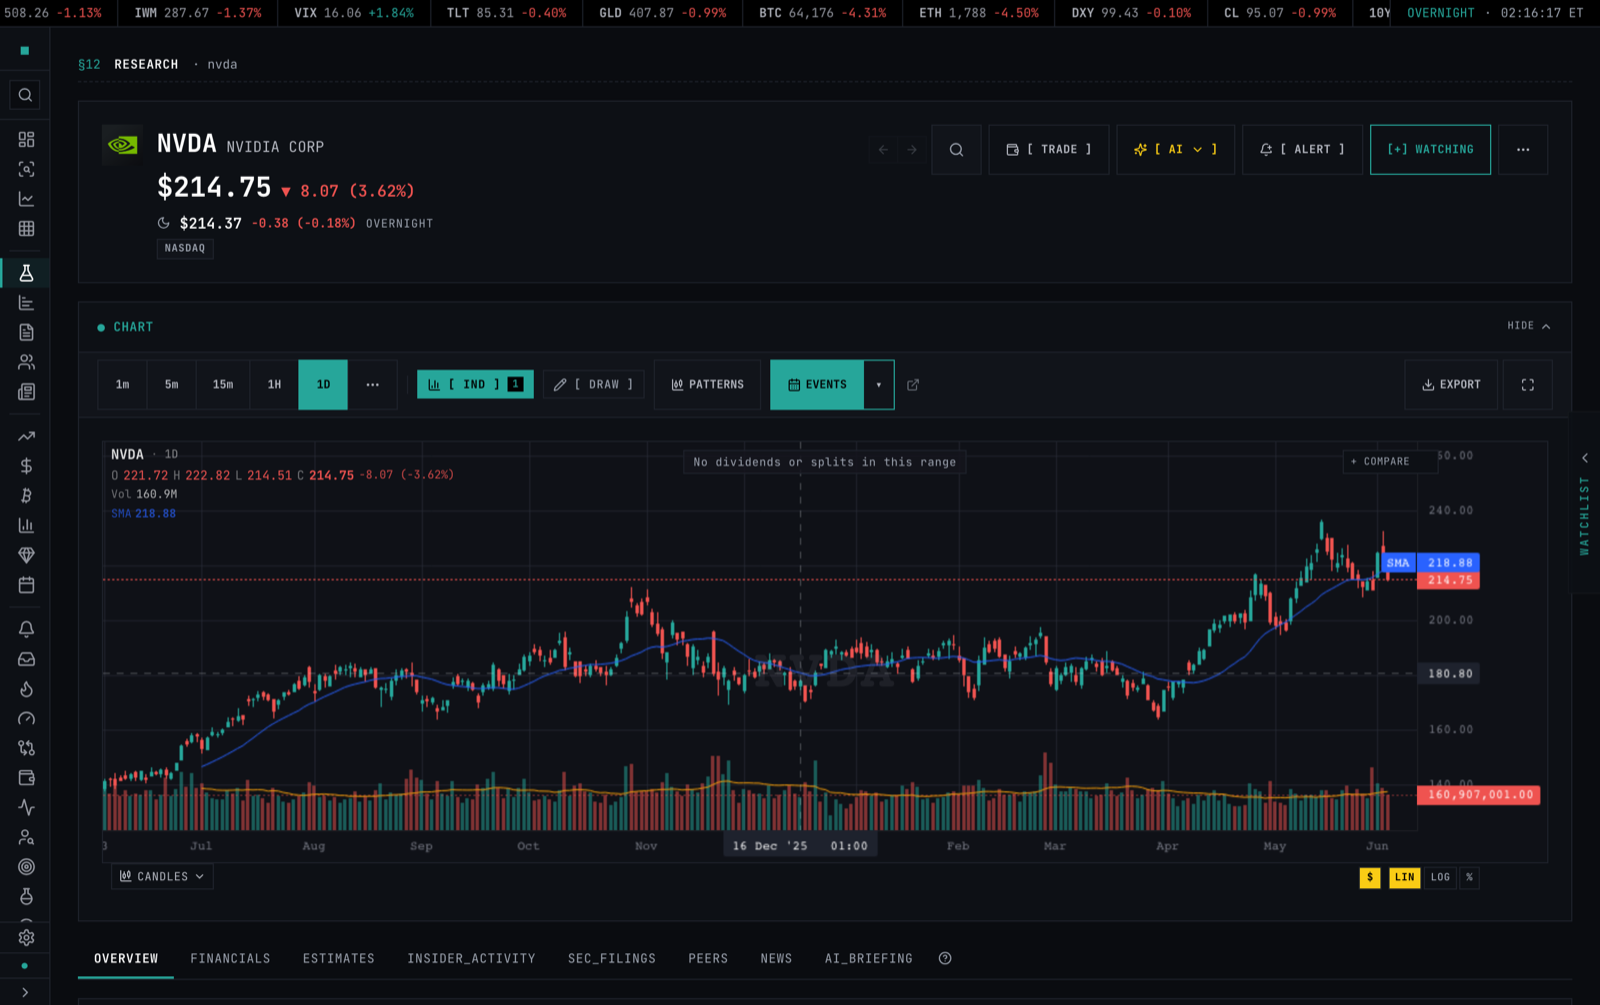Open the dollar sign icon in sidebar
This screenshot has height=1005, width=1600.
point(26,466)
